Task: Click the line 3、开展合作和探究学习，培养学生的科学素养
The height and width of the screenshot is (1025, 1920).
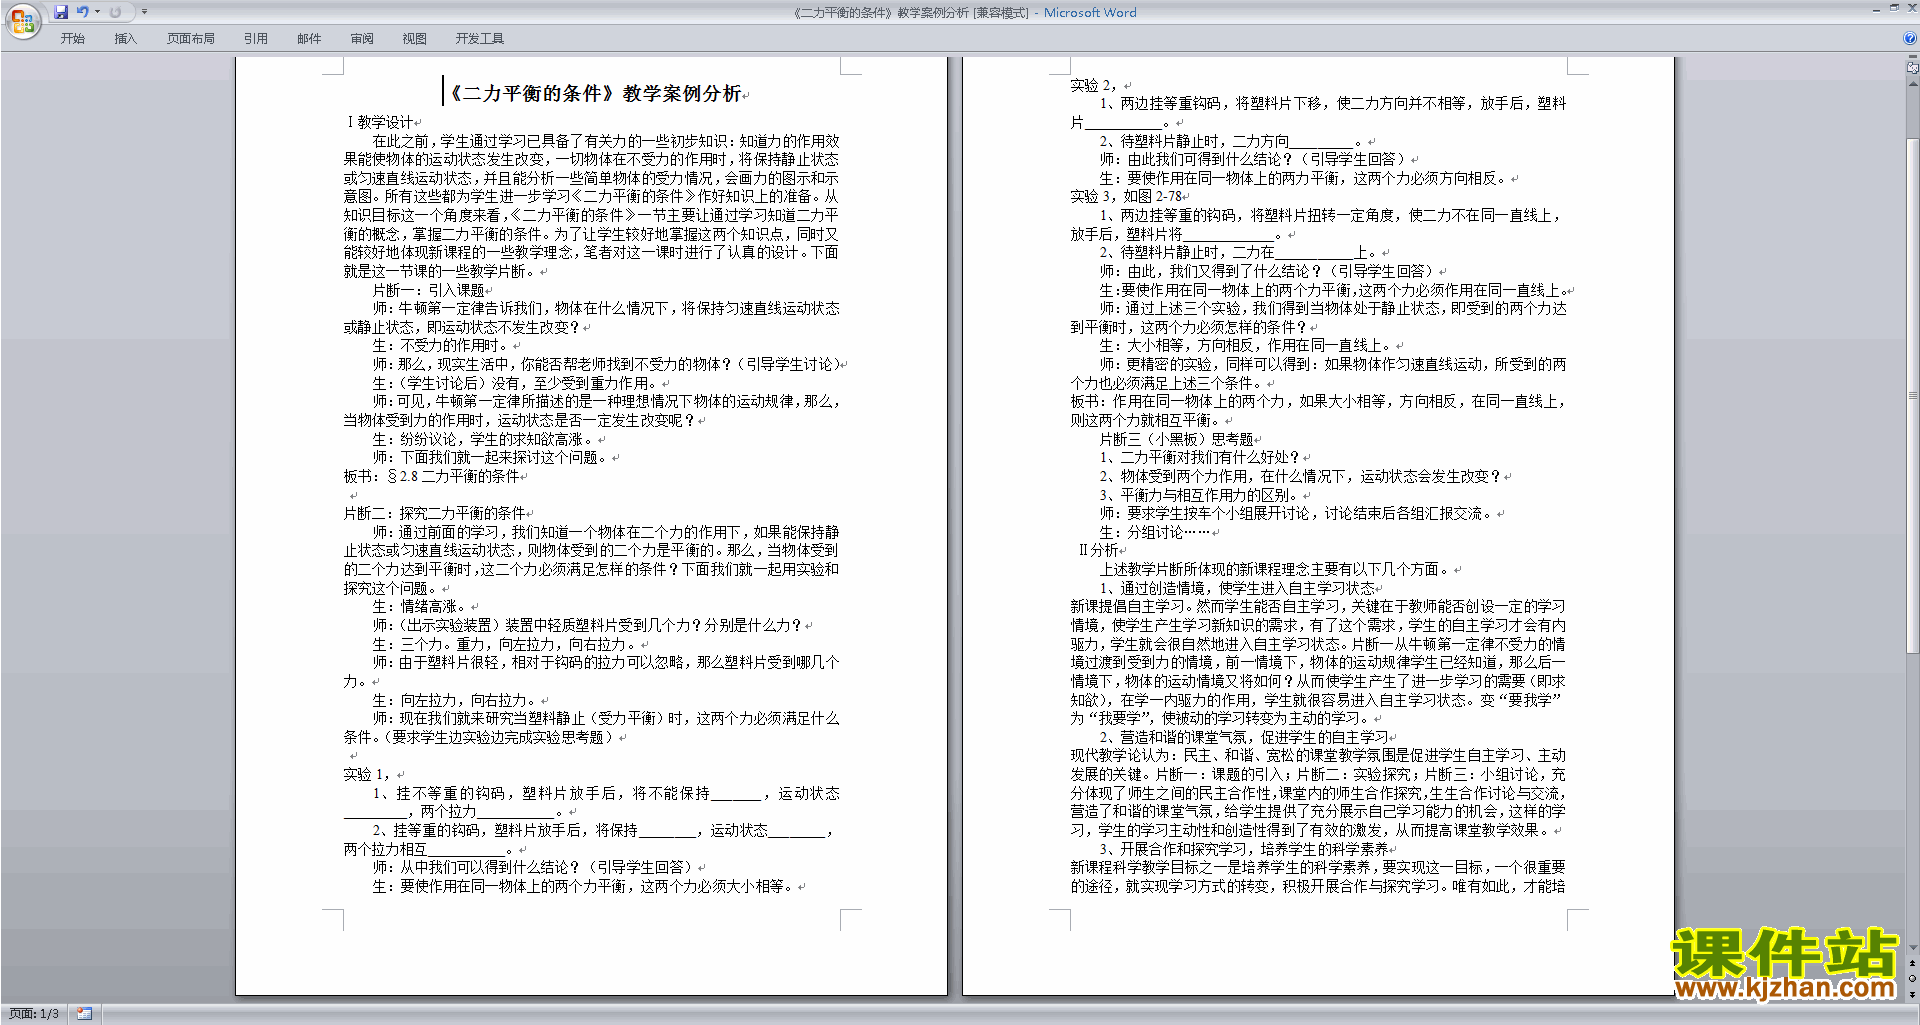Action: point(1244,849)
